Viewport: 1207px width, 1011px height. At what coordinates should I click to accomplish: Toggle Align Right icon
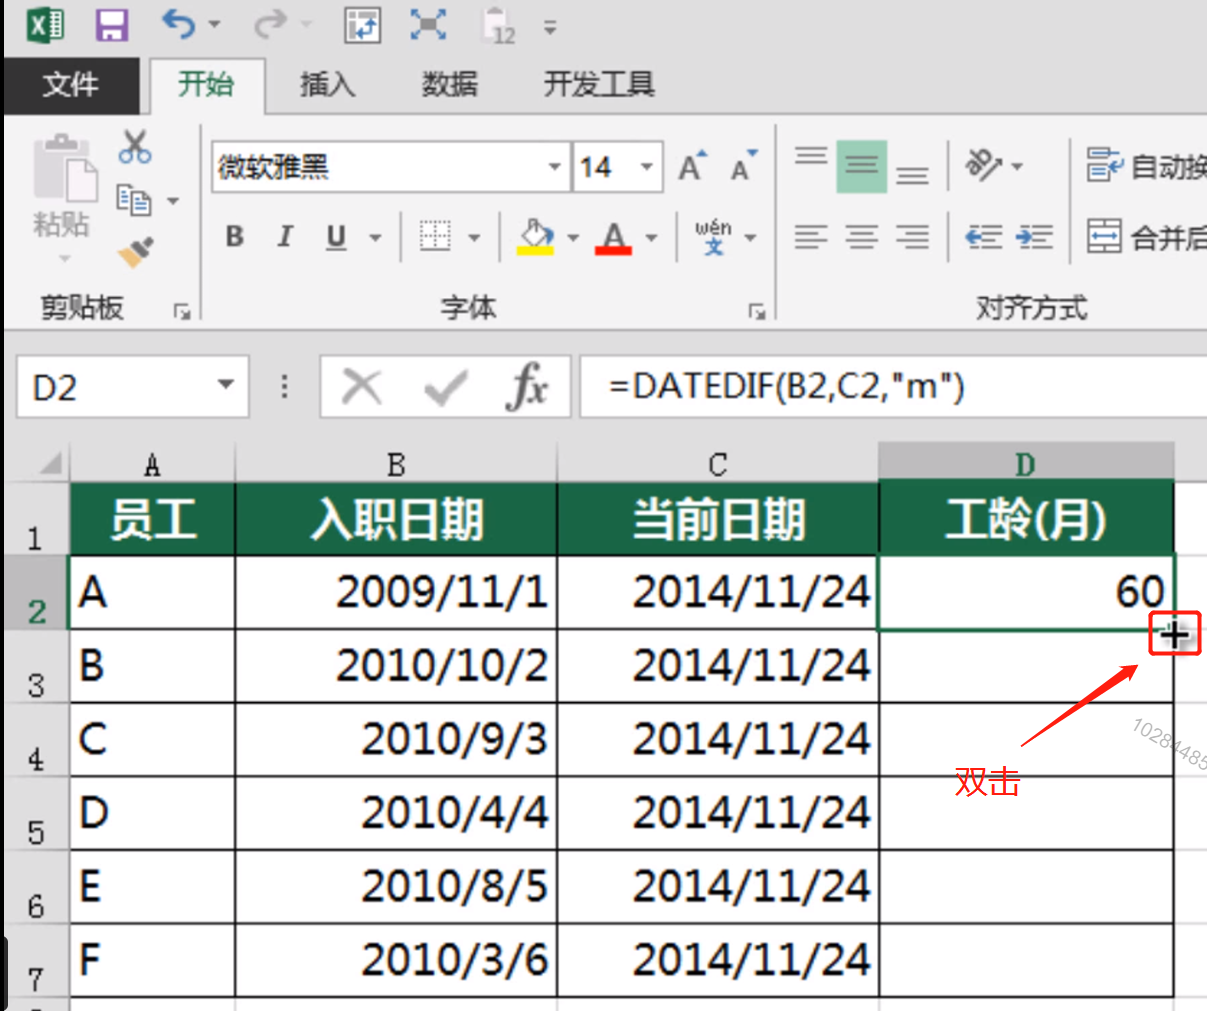(912, 237)
